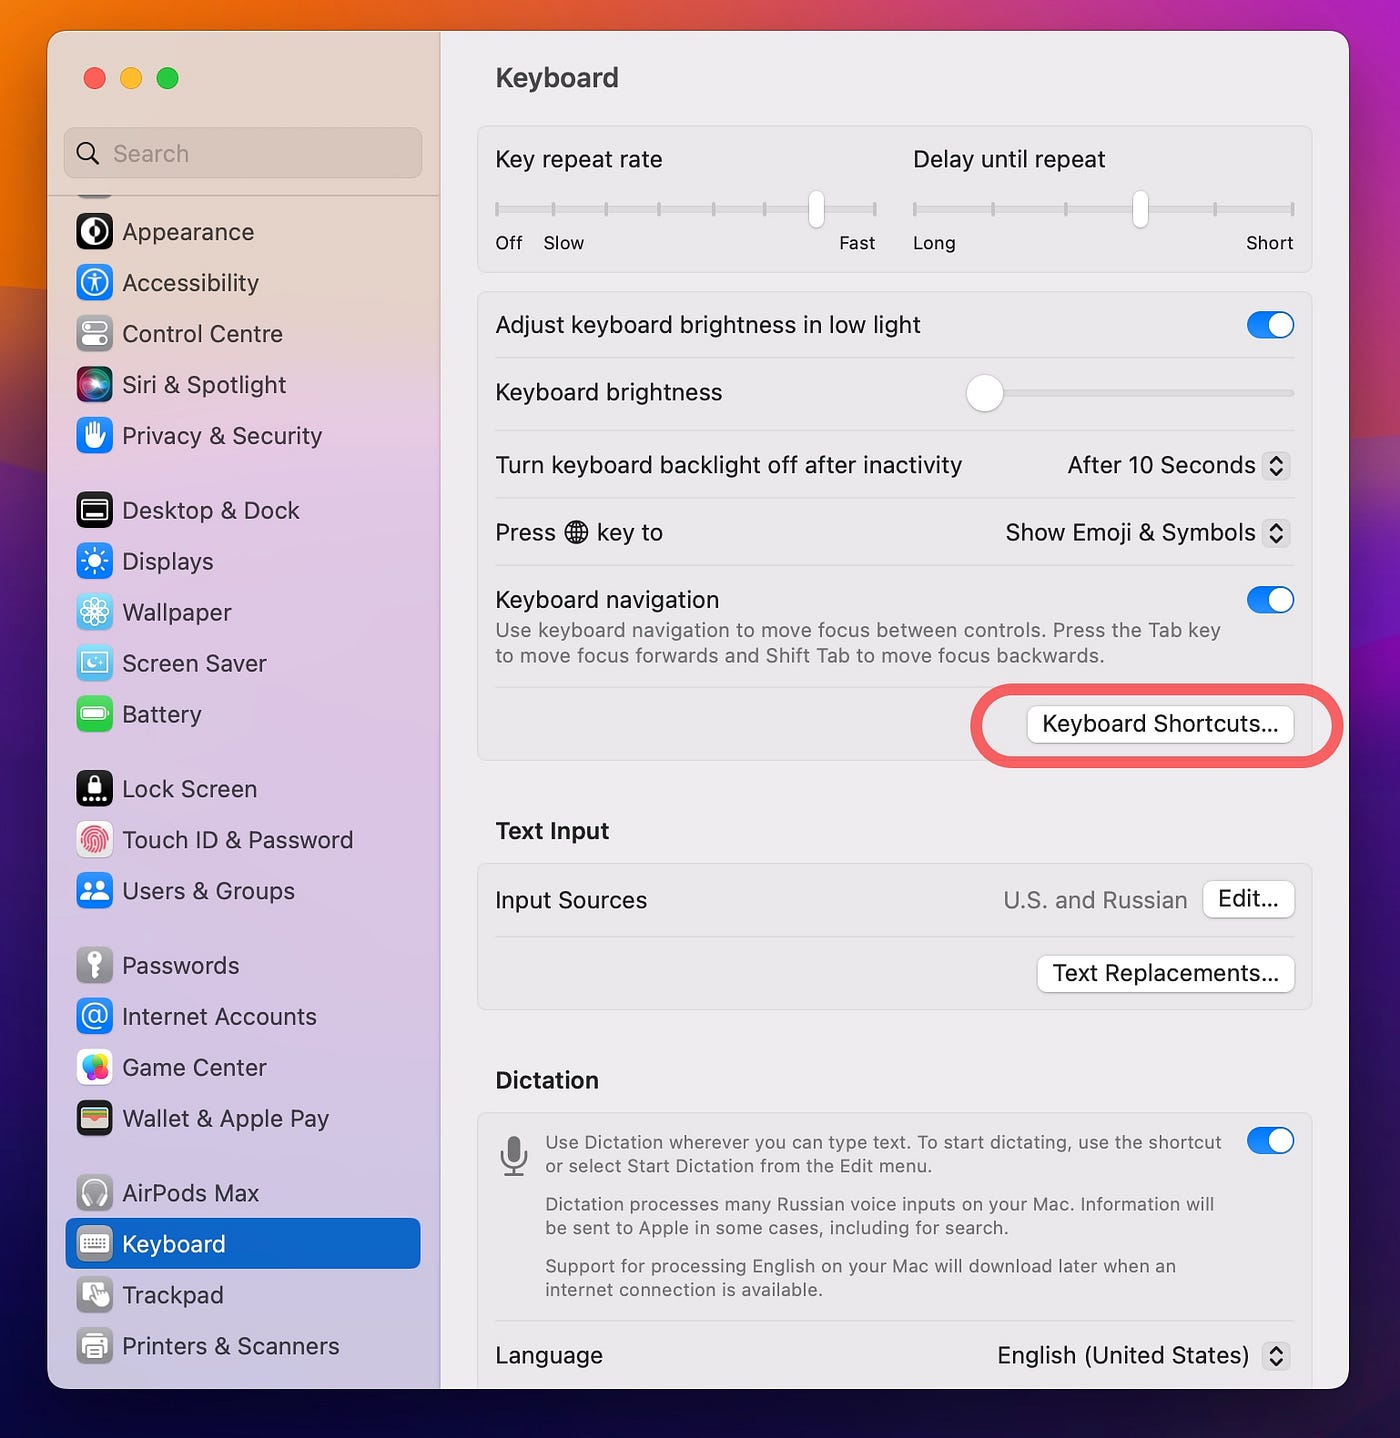
Task: Turn off Keyboard navigation switch
Action: tap(1270, 600)
